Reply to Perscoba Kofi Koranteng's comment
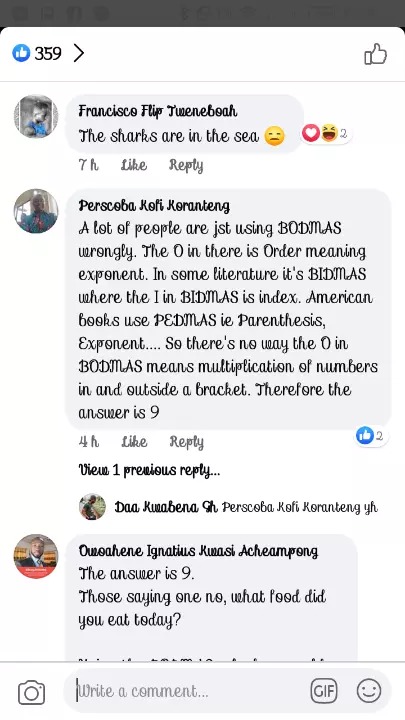Viewport: 405px width, 720px height. coord(186,442)
